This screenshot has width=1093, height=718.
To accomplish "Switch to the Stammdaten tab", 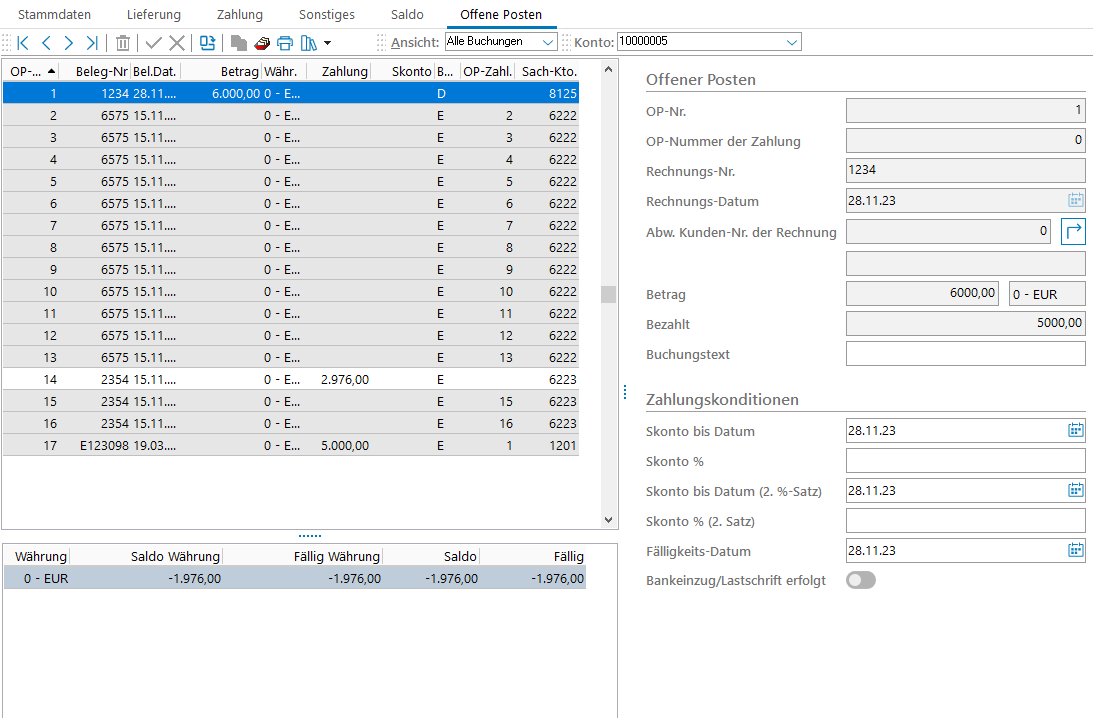I will [x=54, y=15].
